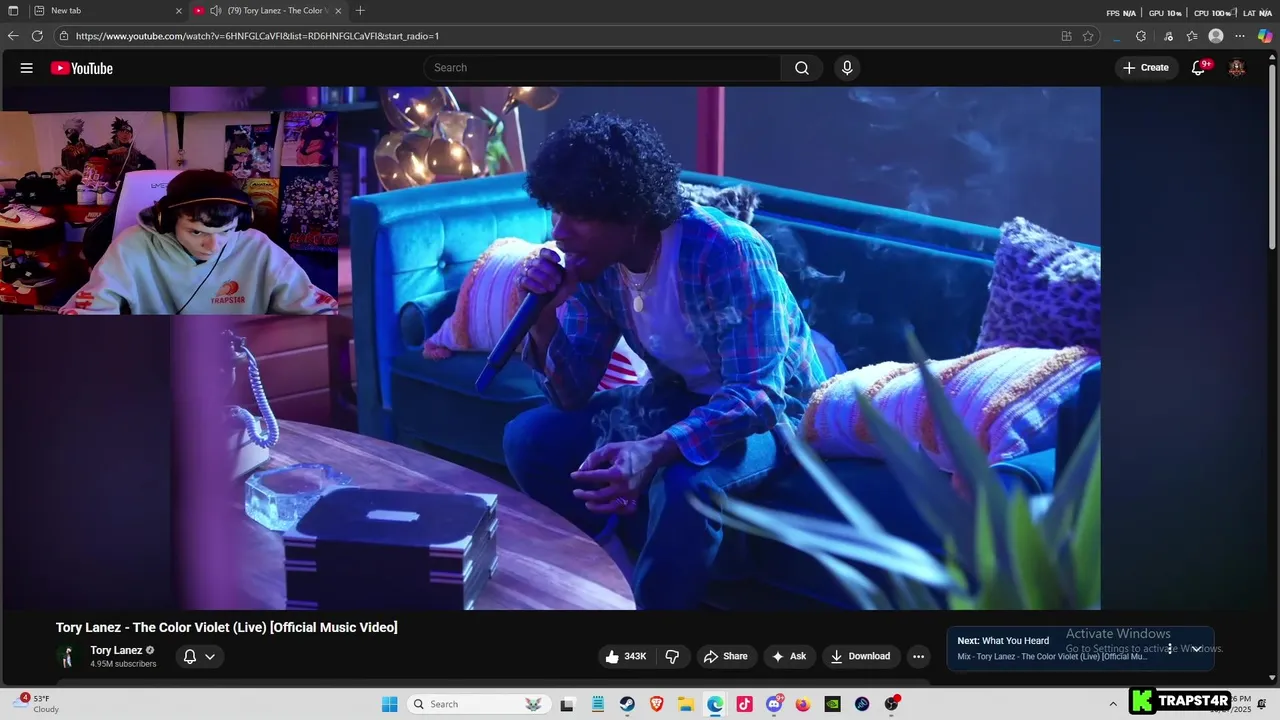Open File Explorer from the taskbar
The height and width of the screenshot is (720, 1280).
coord(686,704)
